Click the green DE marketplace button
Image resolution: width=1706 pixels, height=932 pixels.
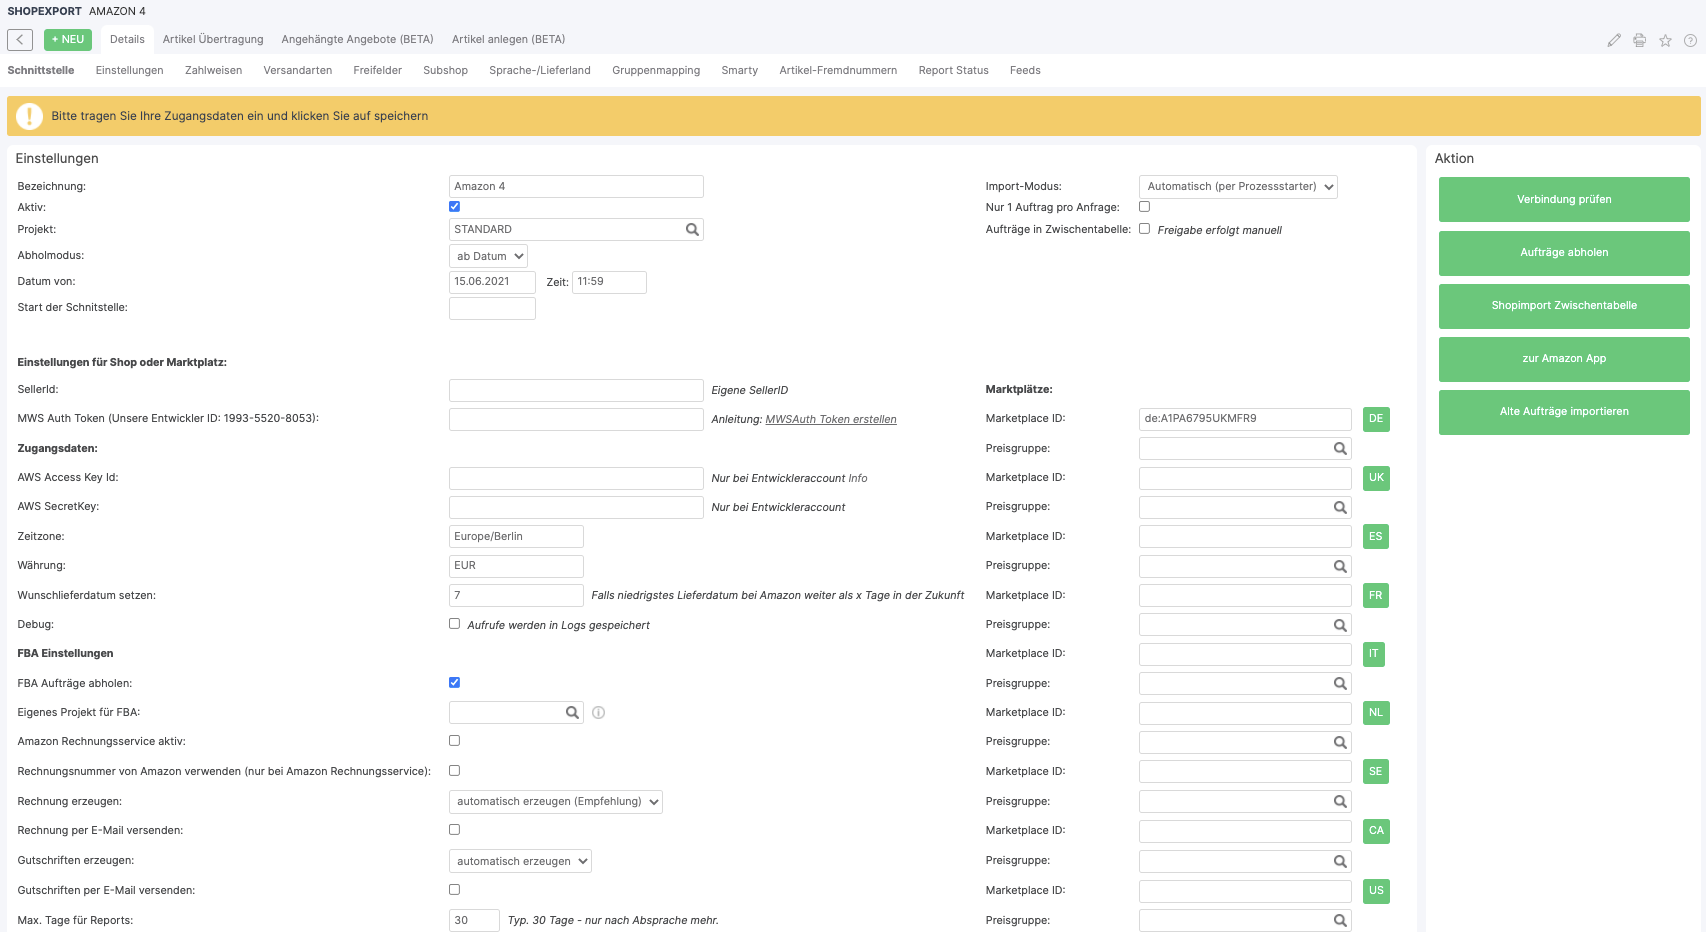[1375, 419]
